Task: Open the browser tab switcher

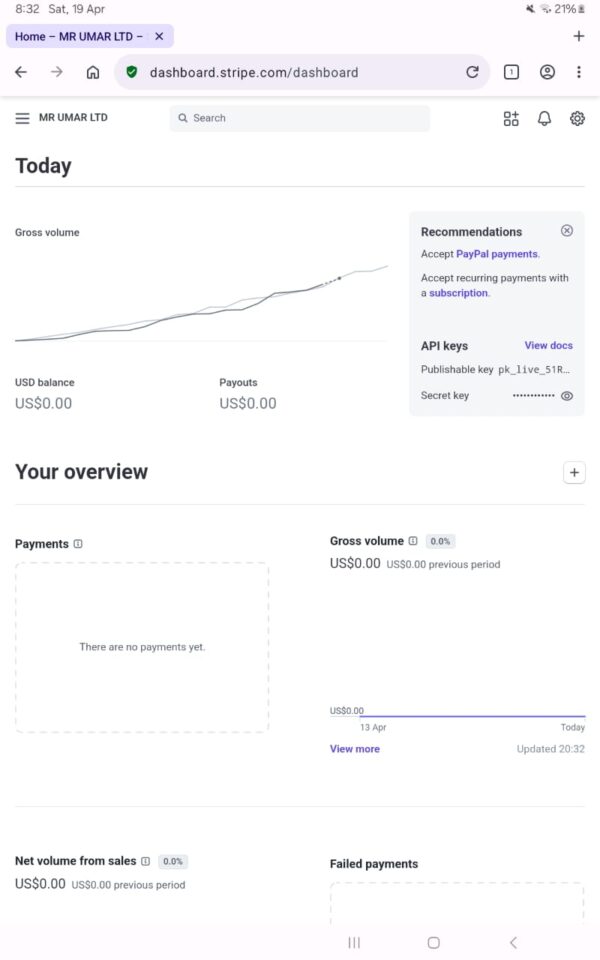Action: click(x=511, y=72)
